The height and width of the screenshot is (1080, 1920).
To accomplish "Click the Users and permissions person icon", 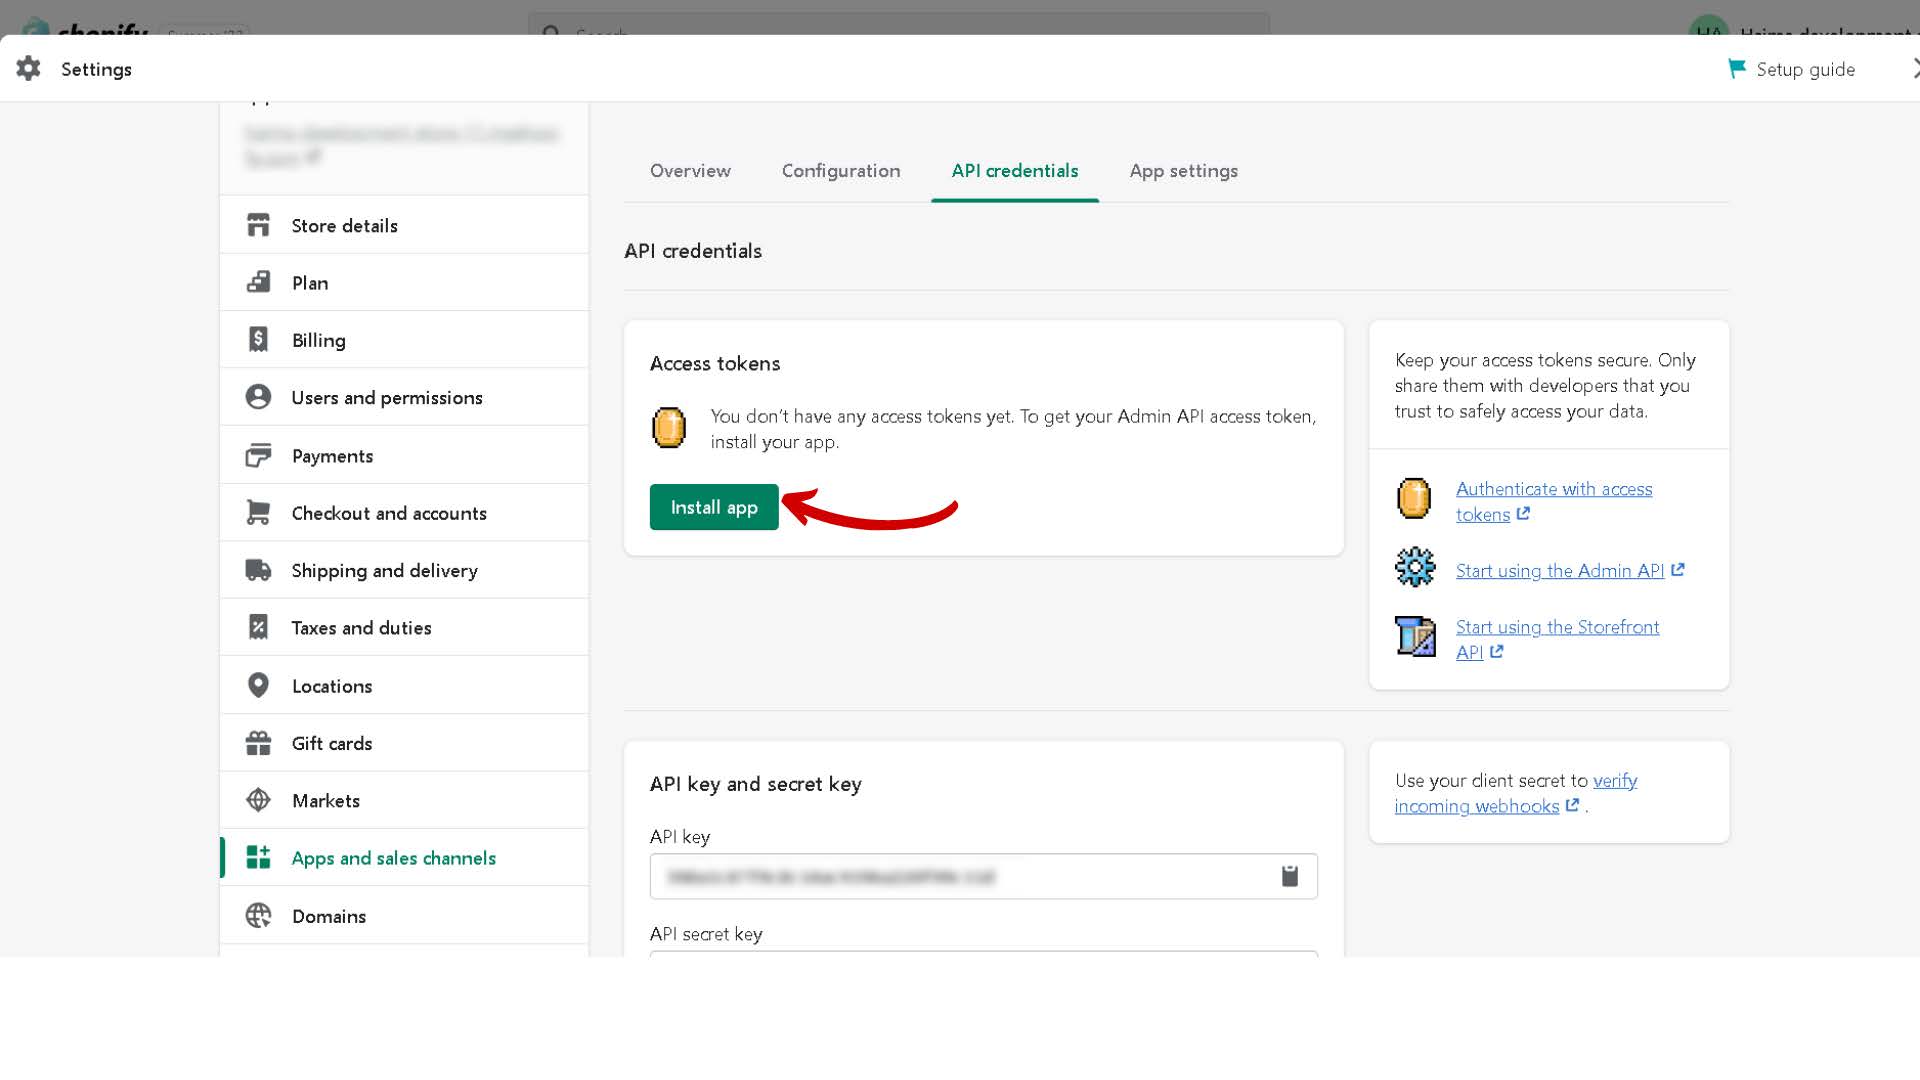I will 258,397.
